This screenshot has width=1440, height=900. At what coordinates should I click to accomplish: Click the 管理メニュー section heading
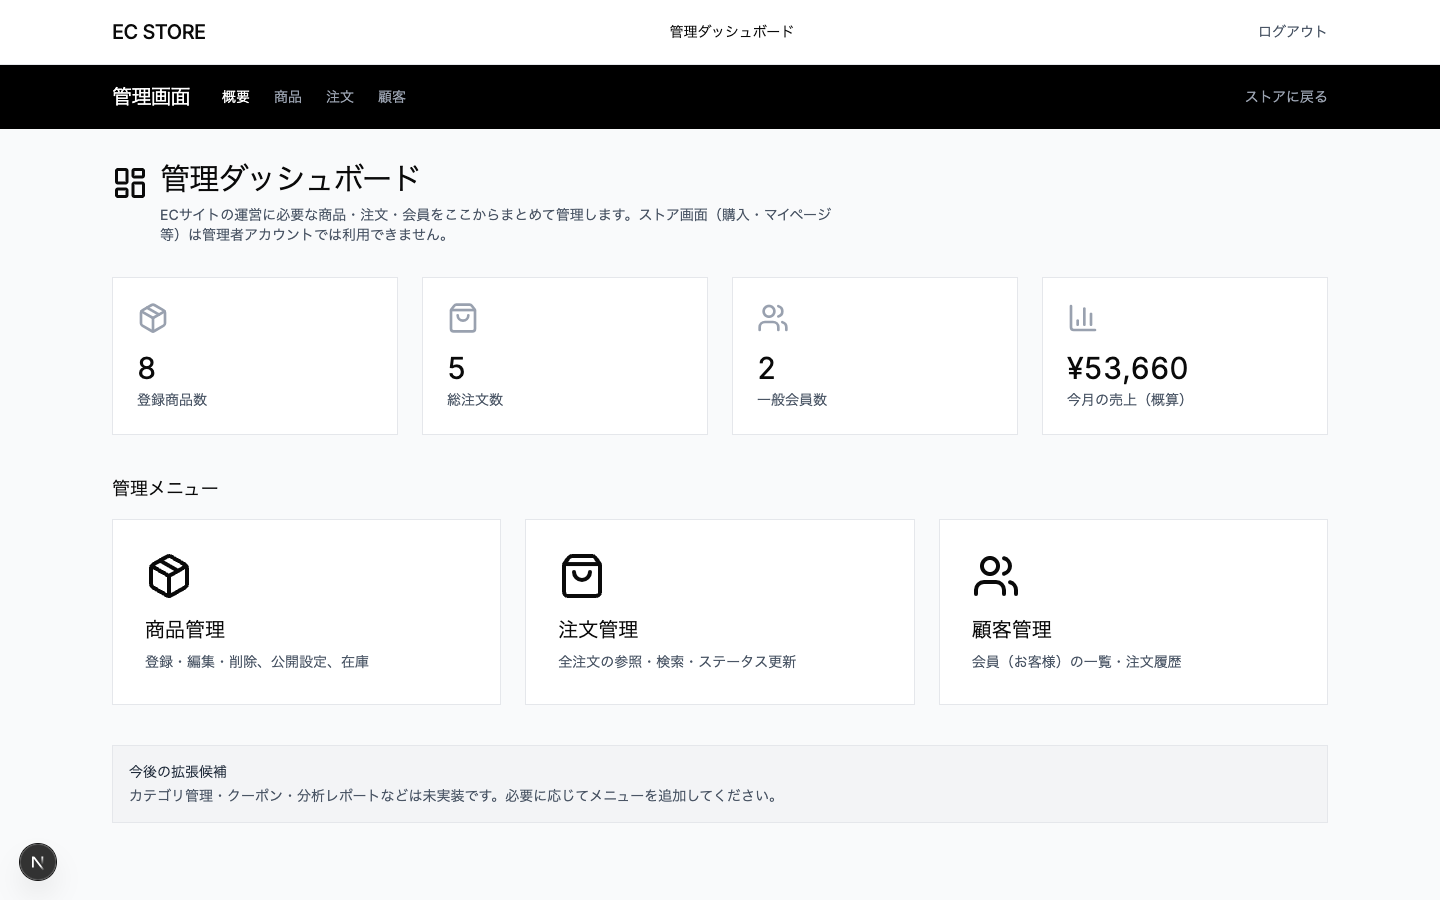[x=165, y=488]
